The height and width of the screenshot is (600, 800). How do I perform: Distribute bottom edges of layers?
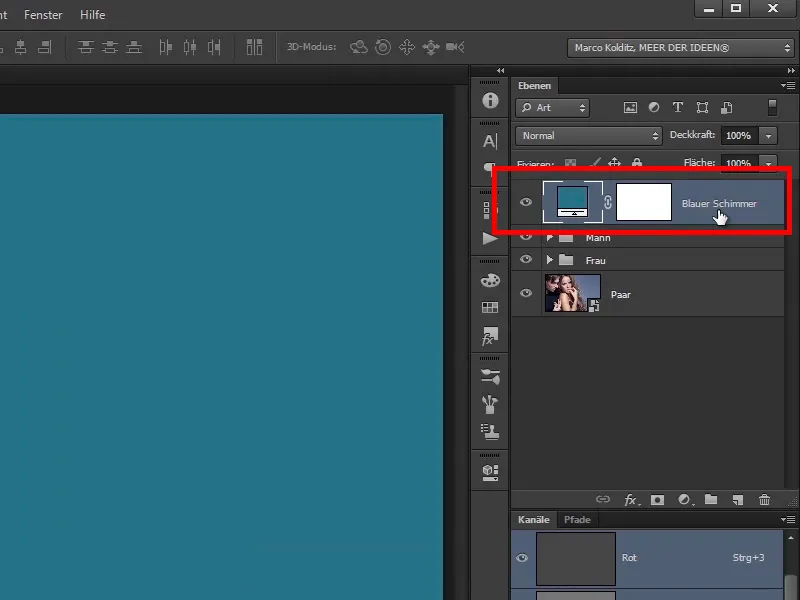point(134,47)
